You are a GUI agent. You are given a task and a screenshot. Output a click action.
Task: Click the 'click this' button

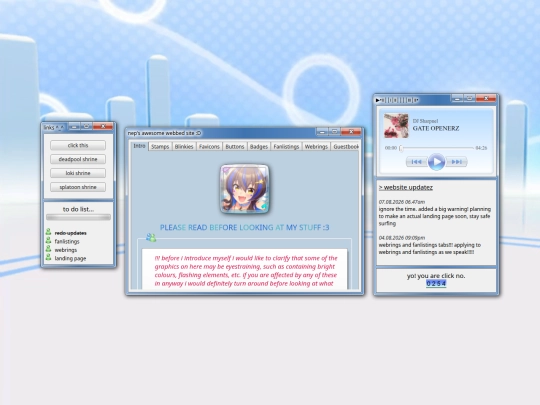pyautogui.click(x=78, y=145)
